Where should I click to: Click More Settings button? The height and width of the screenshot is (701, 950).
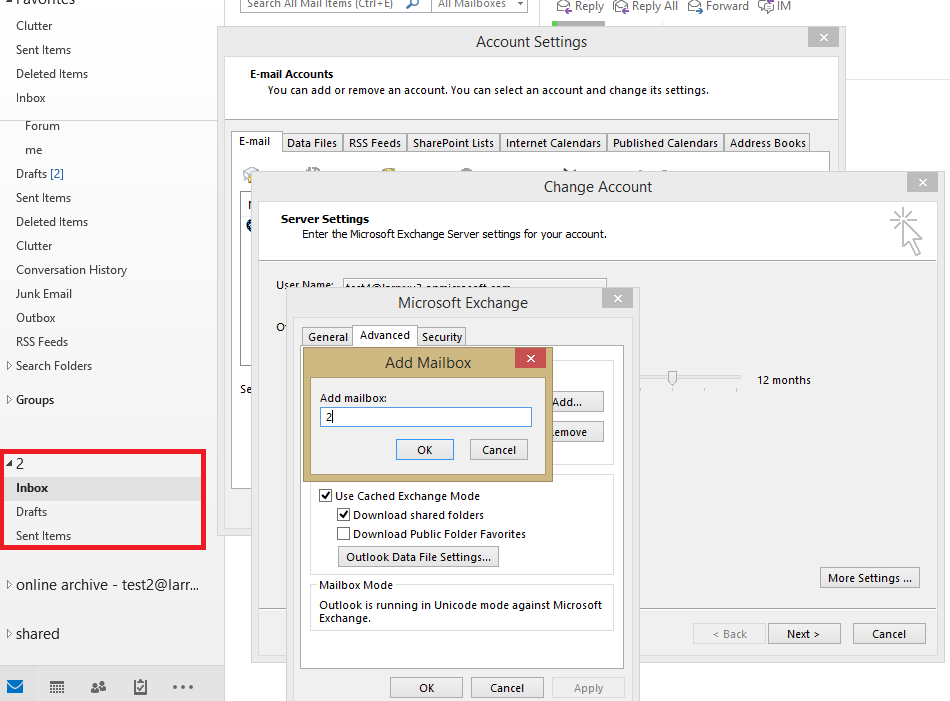(x=869, y=578)
